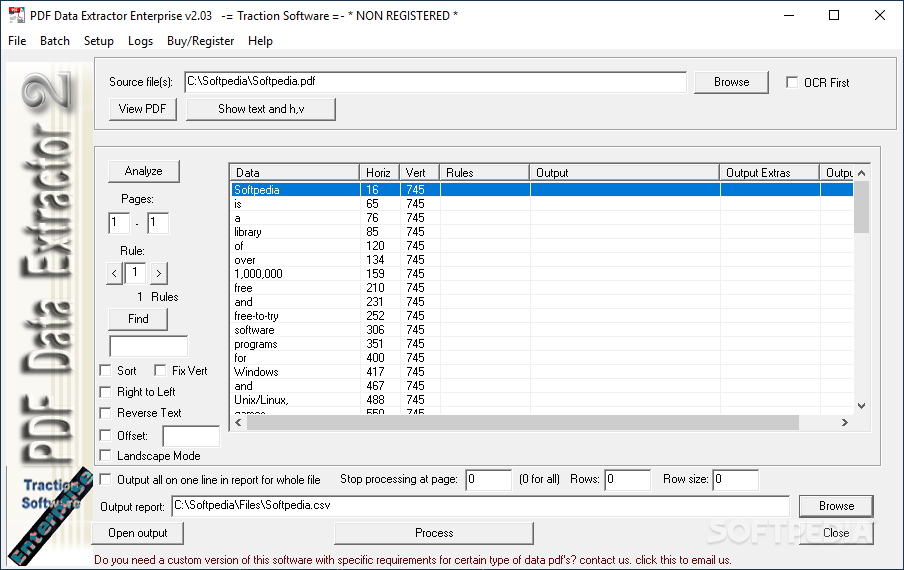This screenshot has height=570, width=904.
Task: Click the View PDF button
Action: click(142, 109)
